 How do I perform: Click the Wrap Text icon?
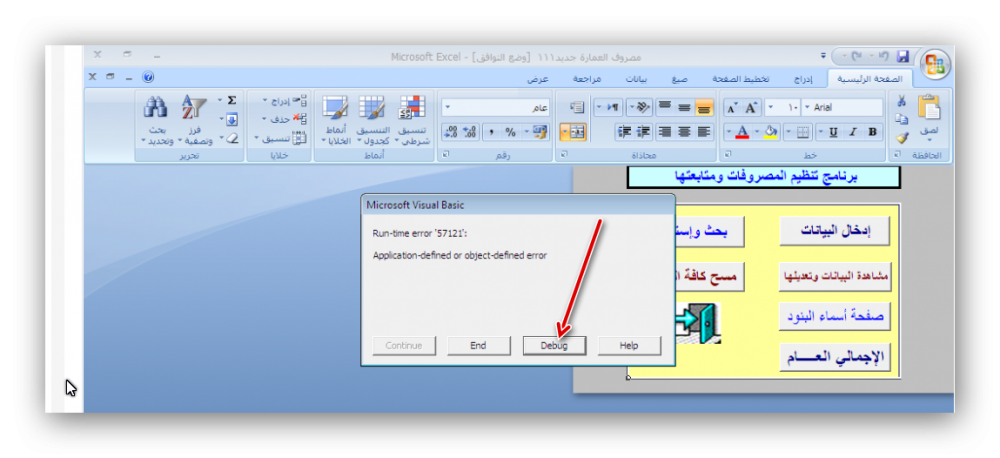pyautogui.click(x=577, y=108)
